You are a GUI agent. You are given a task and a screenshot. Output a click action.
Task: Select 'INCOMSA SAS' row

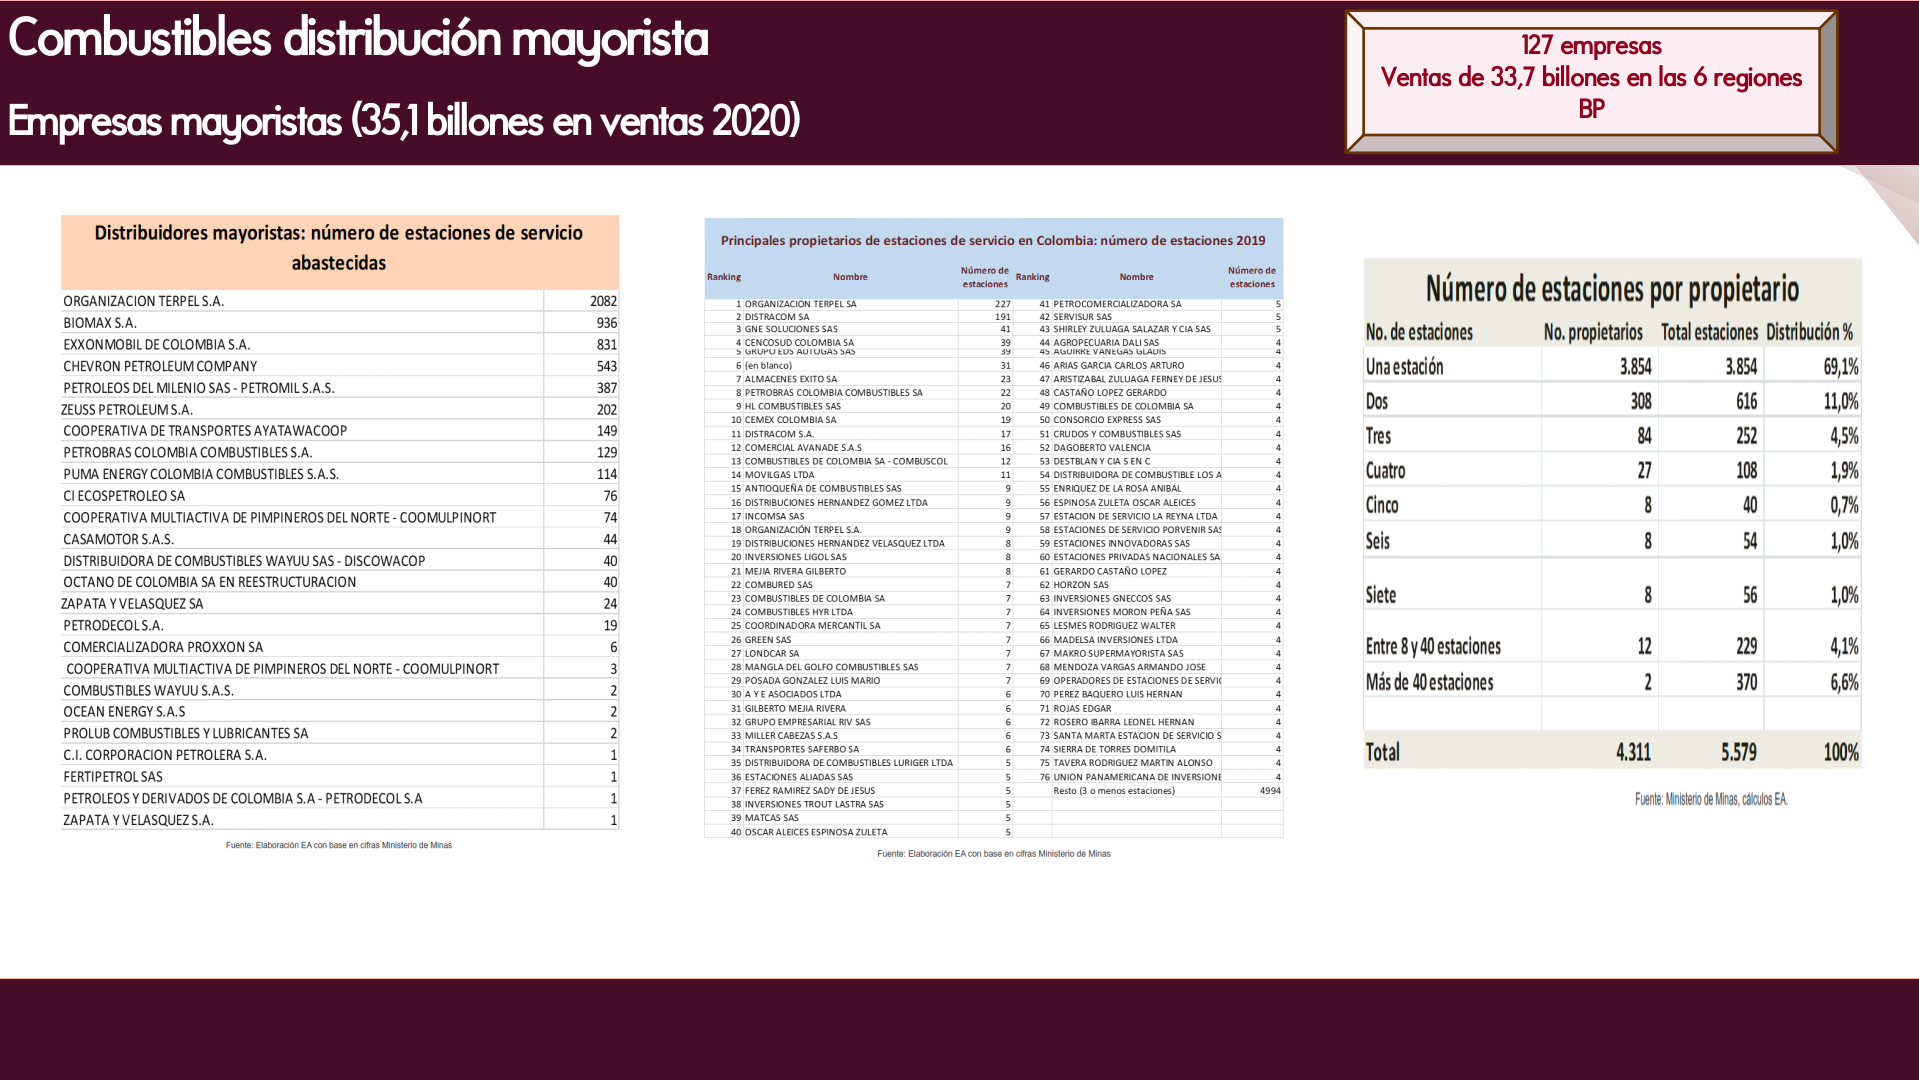tap(859, 517)
